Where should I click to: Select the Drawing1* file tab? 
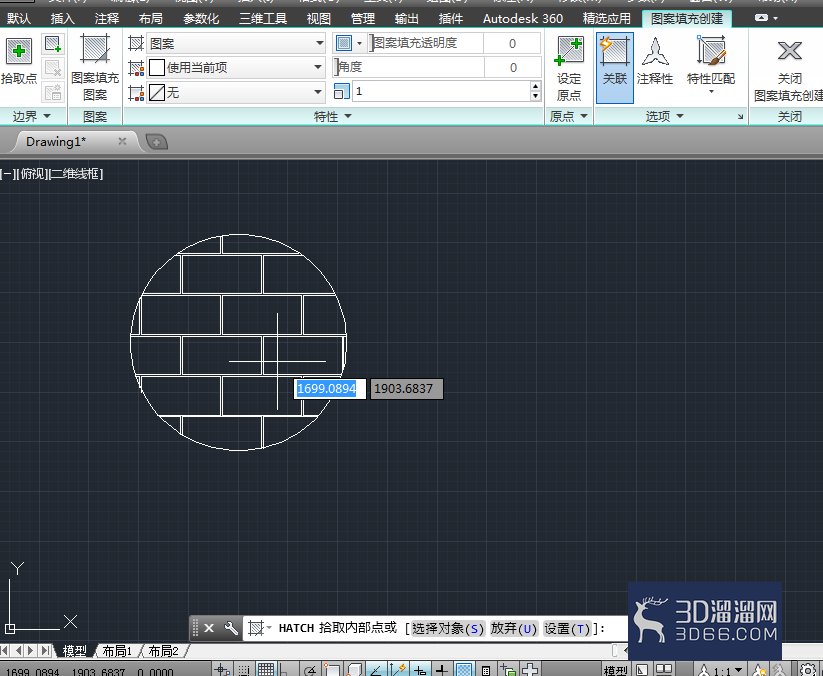(56, 142)
